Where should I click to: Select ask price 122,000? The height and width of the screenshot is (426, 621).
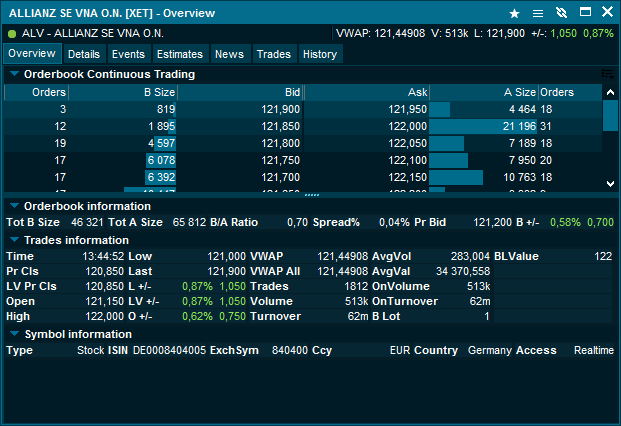click(408, 126)
